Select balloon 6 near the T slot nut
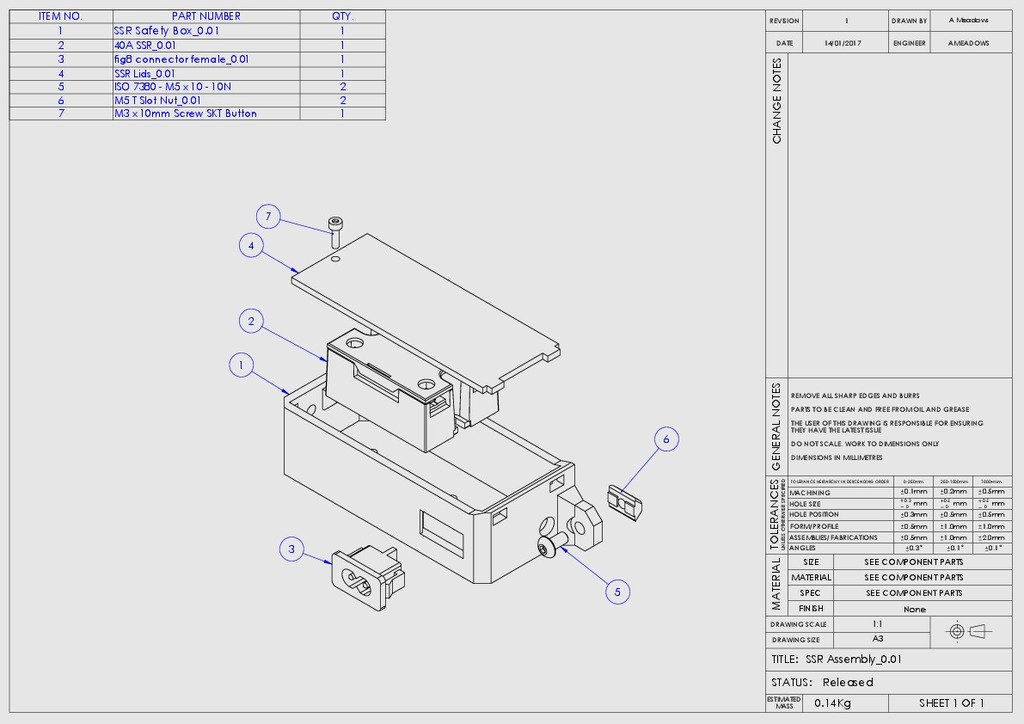Viewport: 1024px width, 724px height. point(666,438)
